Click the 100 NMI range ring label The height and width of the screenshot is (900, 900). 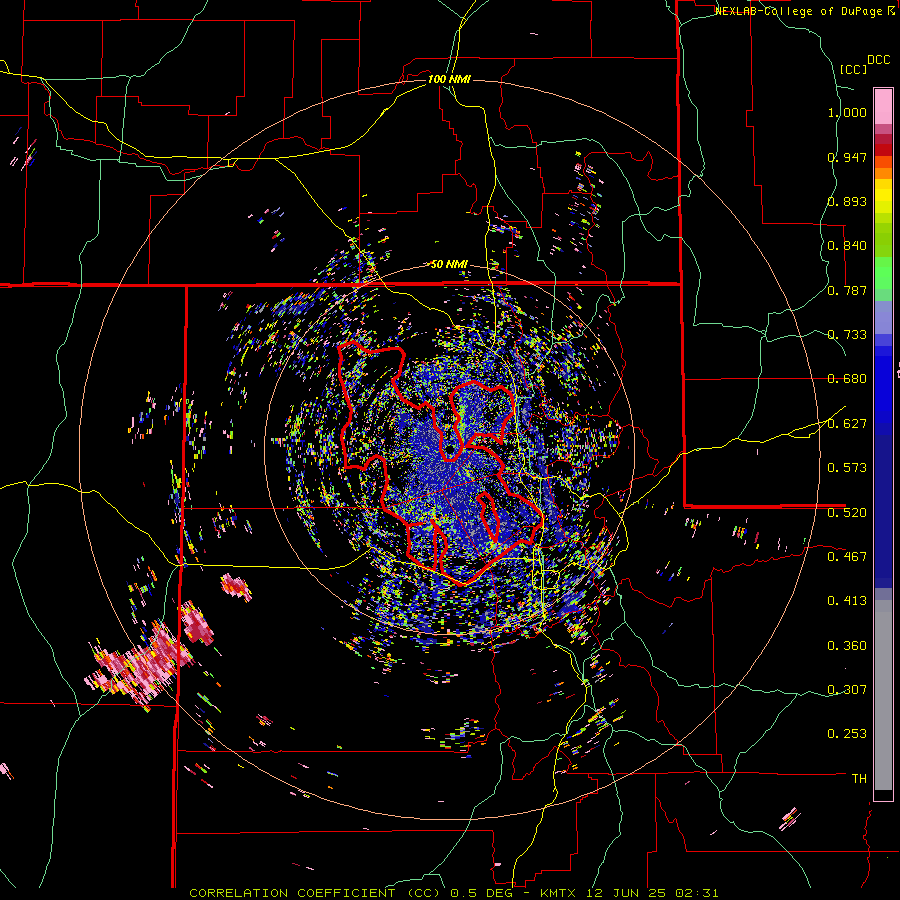click(x=449, y=79)
